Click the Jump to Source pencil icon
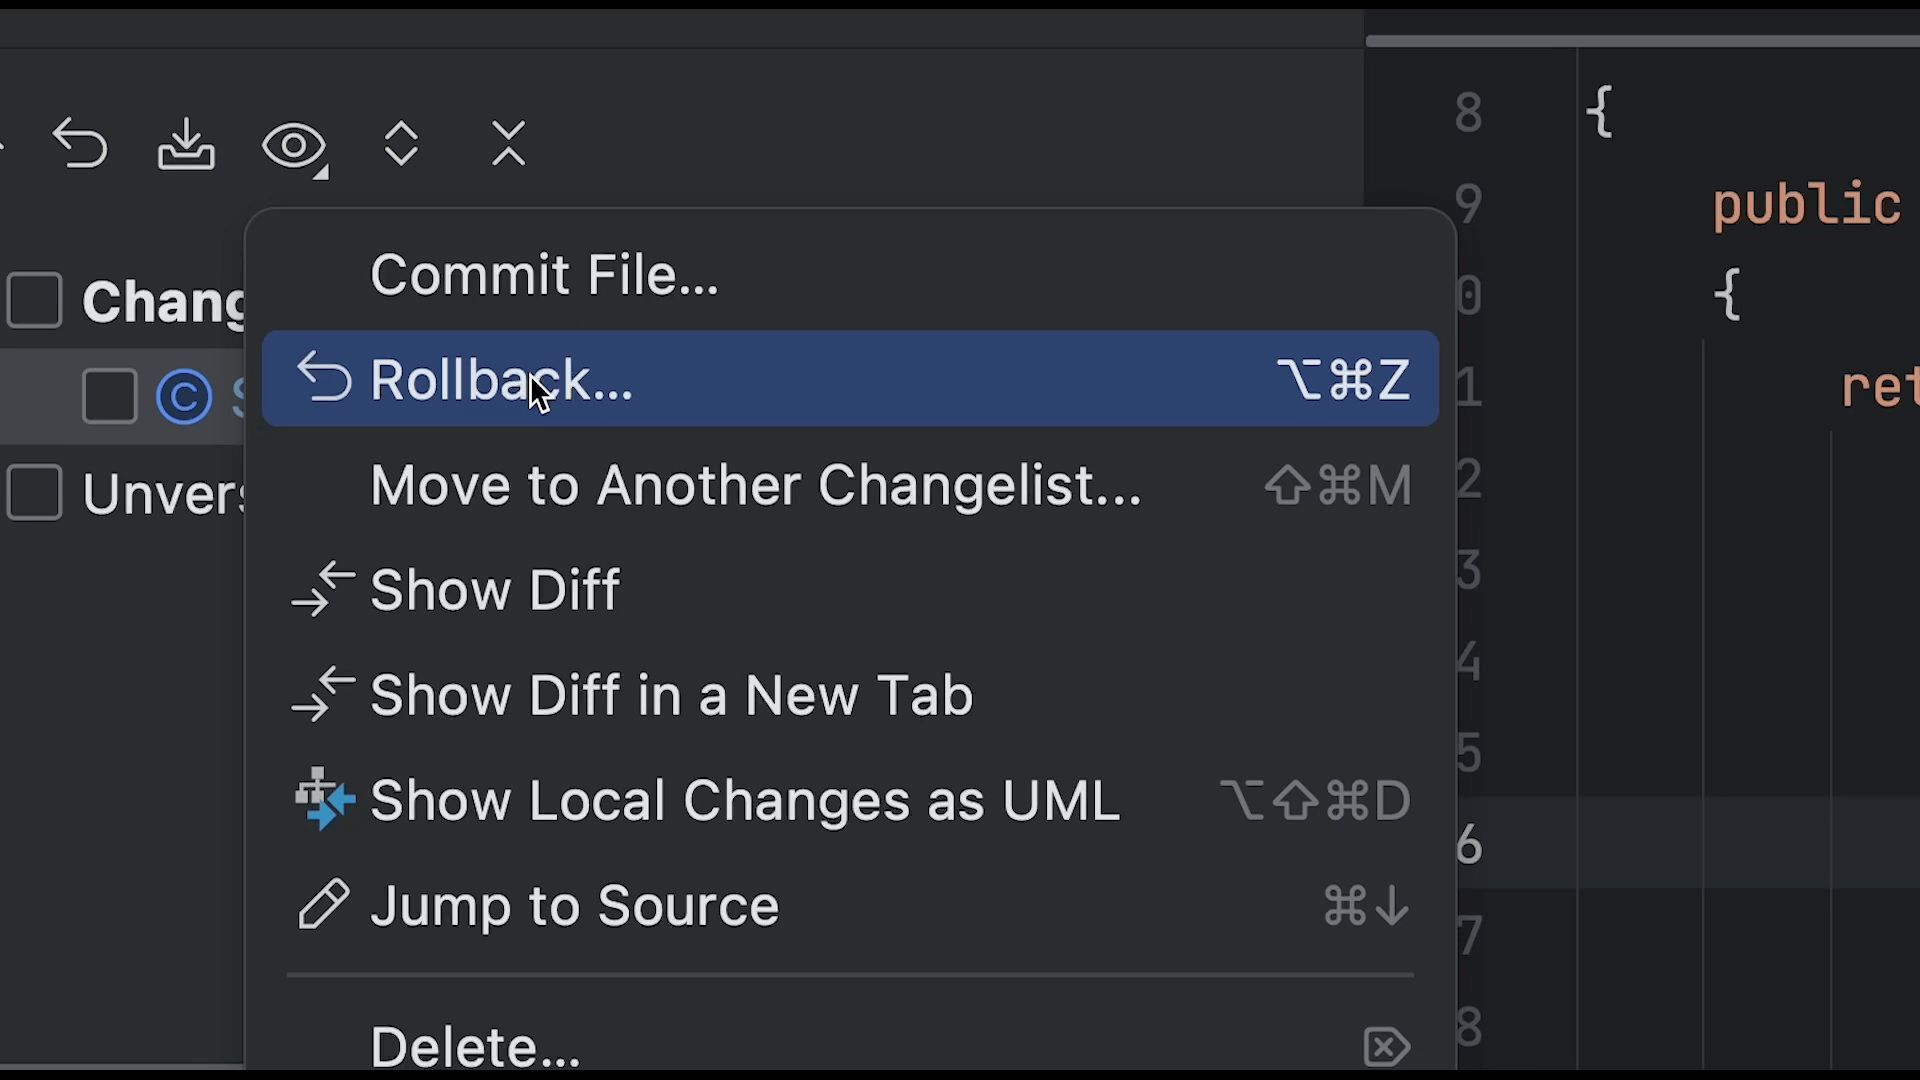Image resolution: width=1920 pixels, height=1080 pixels. [324, 905]
